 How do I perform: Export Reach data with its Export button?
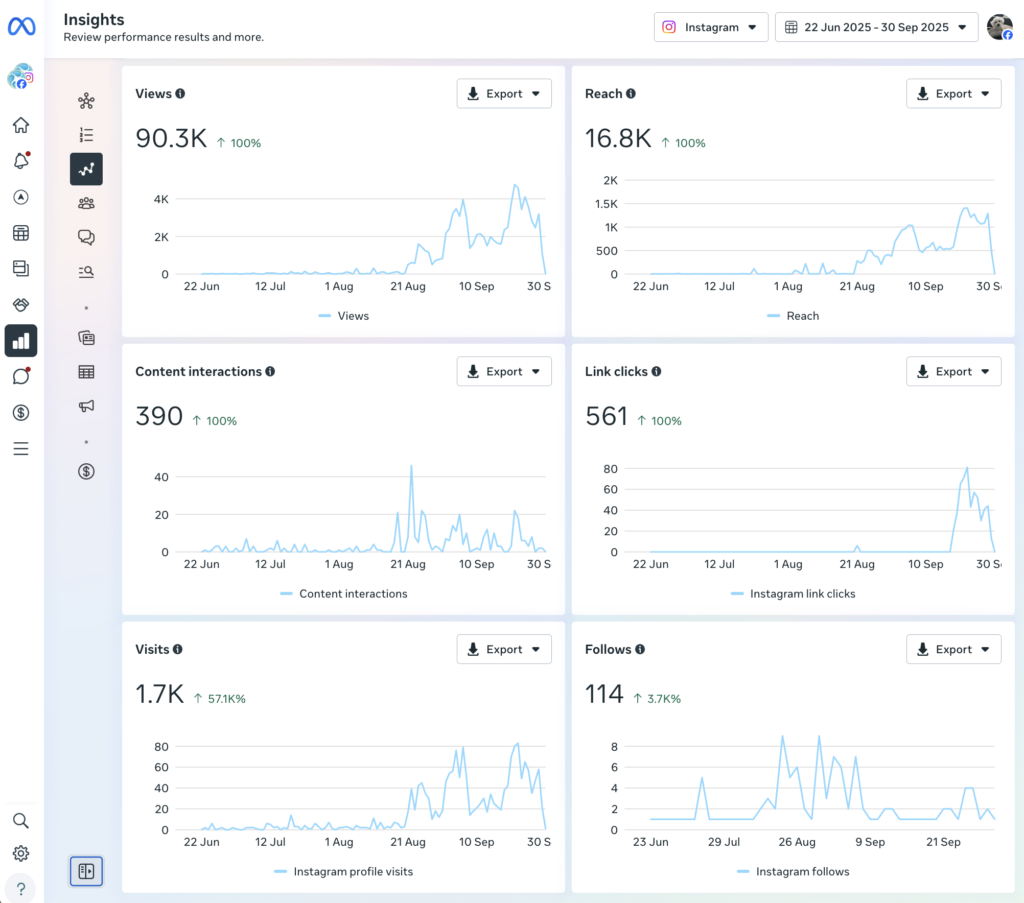[947, 92]
